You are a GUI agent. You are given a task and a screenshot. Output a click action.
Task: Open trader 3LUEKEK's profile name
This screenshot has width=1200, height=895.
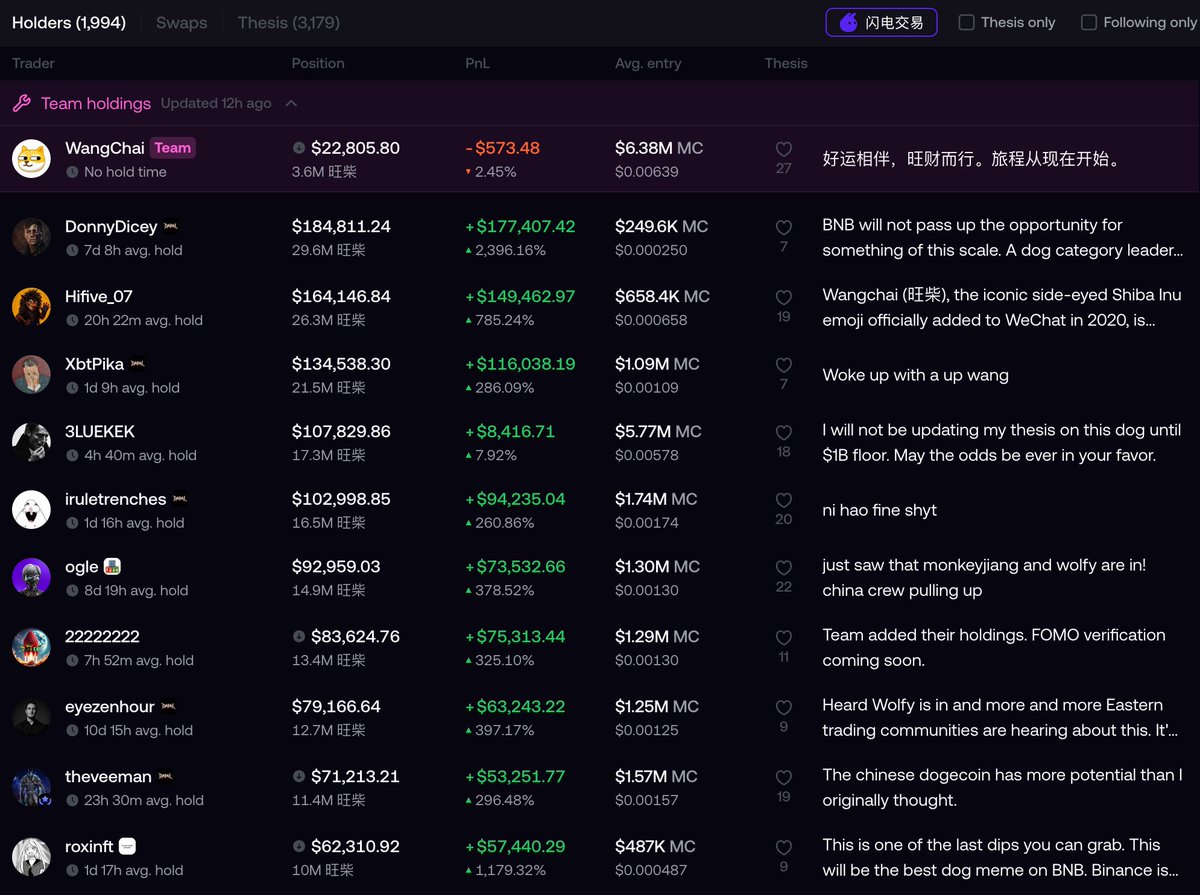click(x=100, y=431)
